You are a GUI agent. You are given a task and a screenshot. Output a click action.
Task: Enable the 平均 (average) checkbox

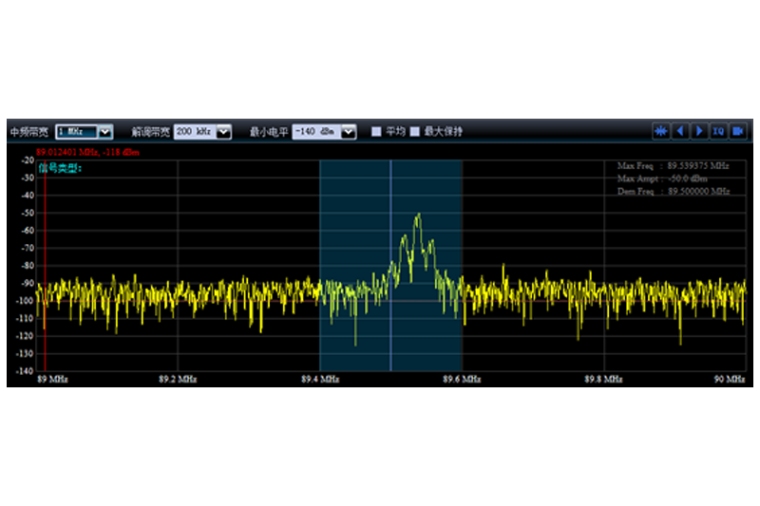[x=377, y=131]
